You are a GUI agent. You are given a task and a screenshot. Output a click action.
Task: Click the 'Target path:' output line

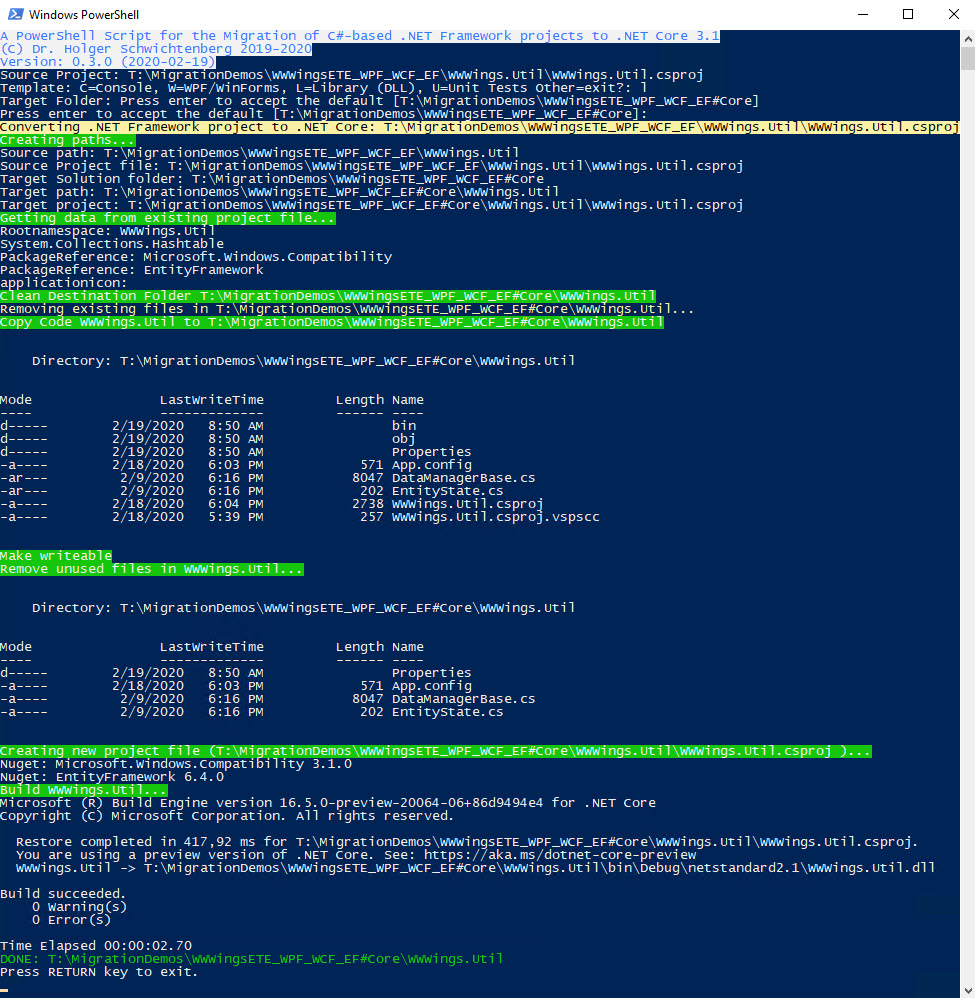(x=279, y=192)
